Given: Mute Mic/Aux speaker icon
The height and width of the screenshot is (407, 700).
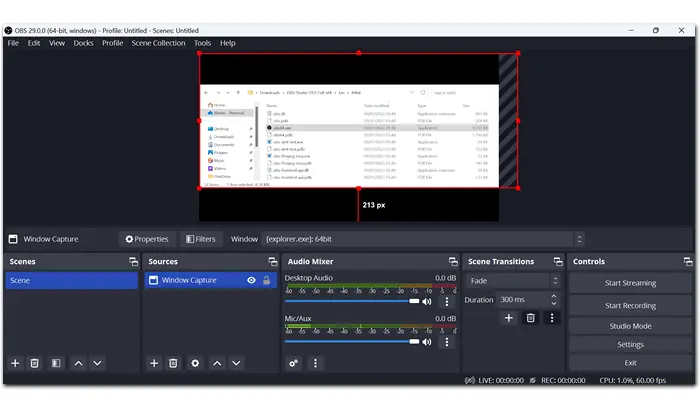Looking at the screenshot, I should 427,342.
